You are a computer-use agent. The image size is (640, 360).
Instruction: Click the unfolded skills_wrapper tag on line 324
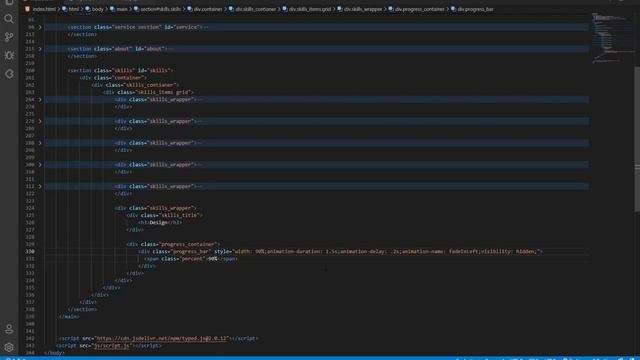click(x=156, y=208)
